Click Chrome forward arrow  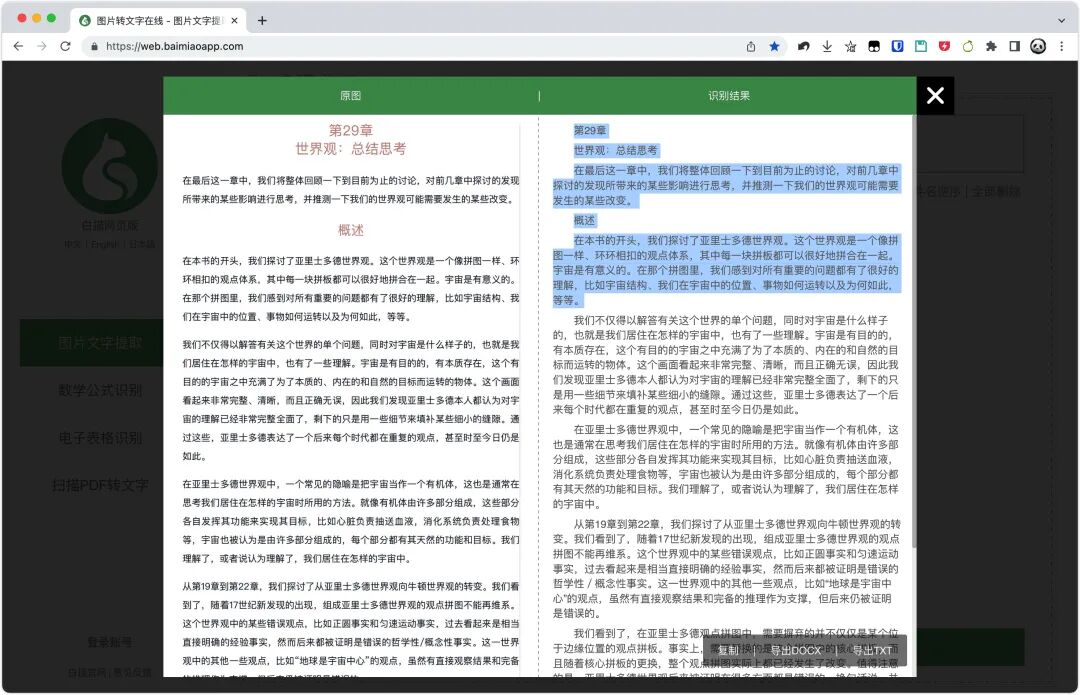(x=42, y=46)
